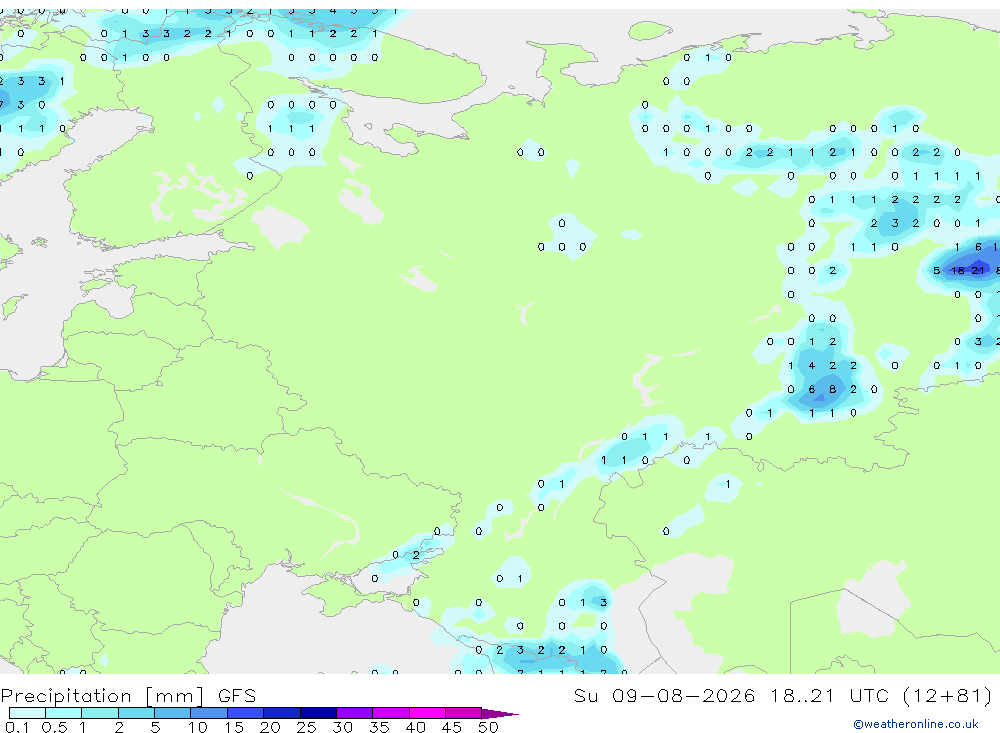1000x733 pixels.
Task: Click the '21' precipitation value on map
Action: click(x=978, y=270)
